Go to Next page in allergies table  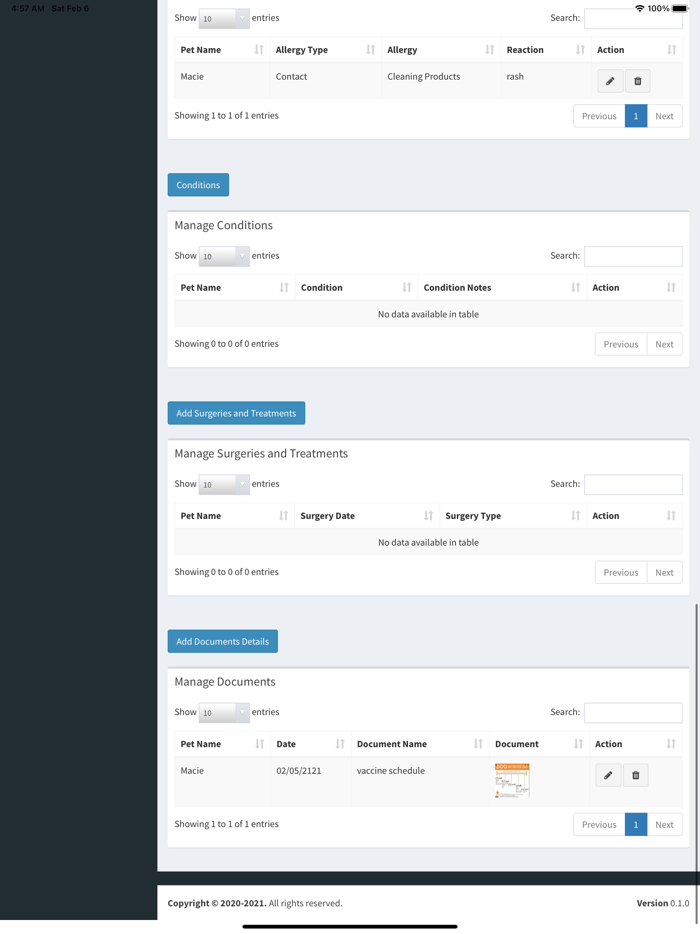[664, 116]
